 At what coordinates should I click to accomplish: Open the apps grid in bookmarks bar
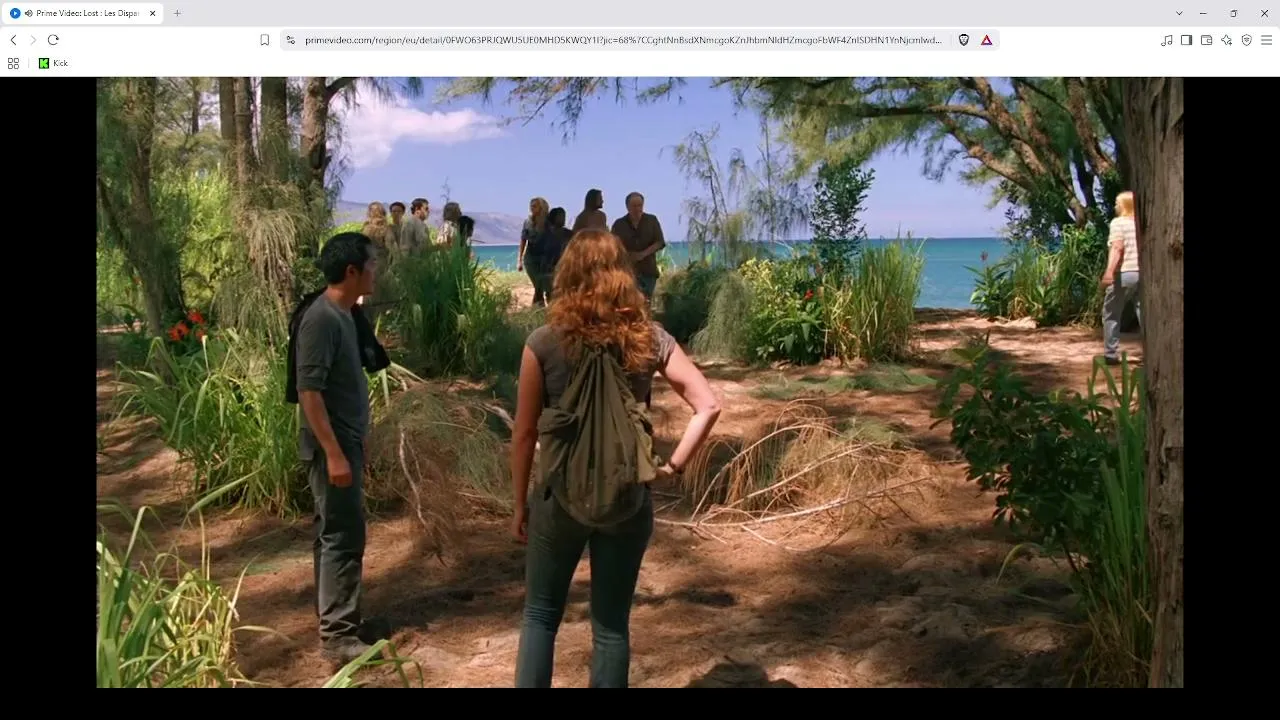tap(13, 63)
